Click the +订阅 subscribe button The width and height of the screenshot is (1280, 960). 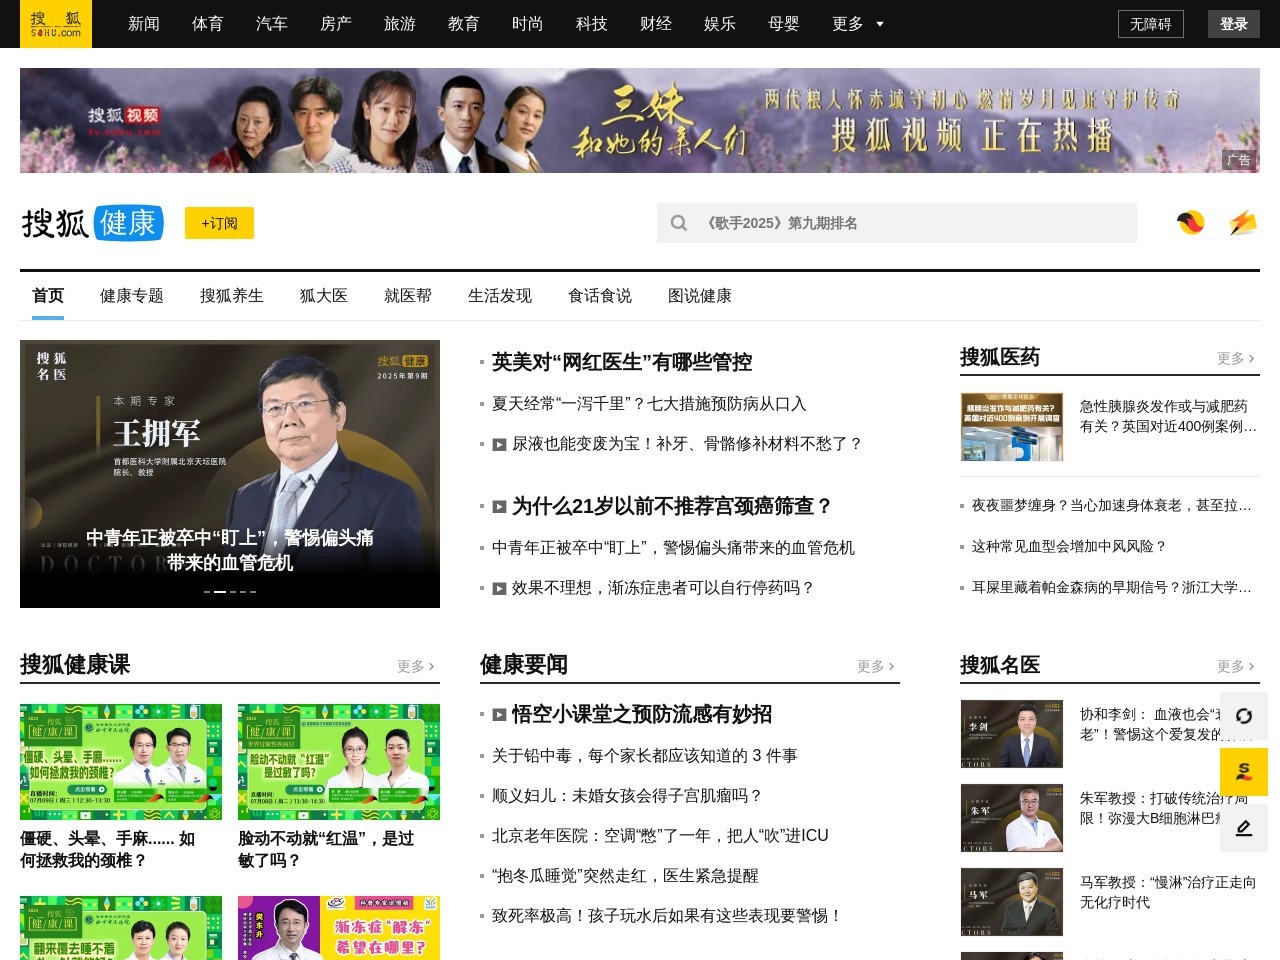coord(219,223)
